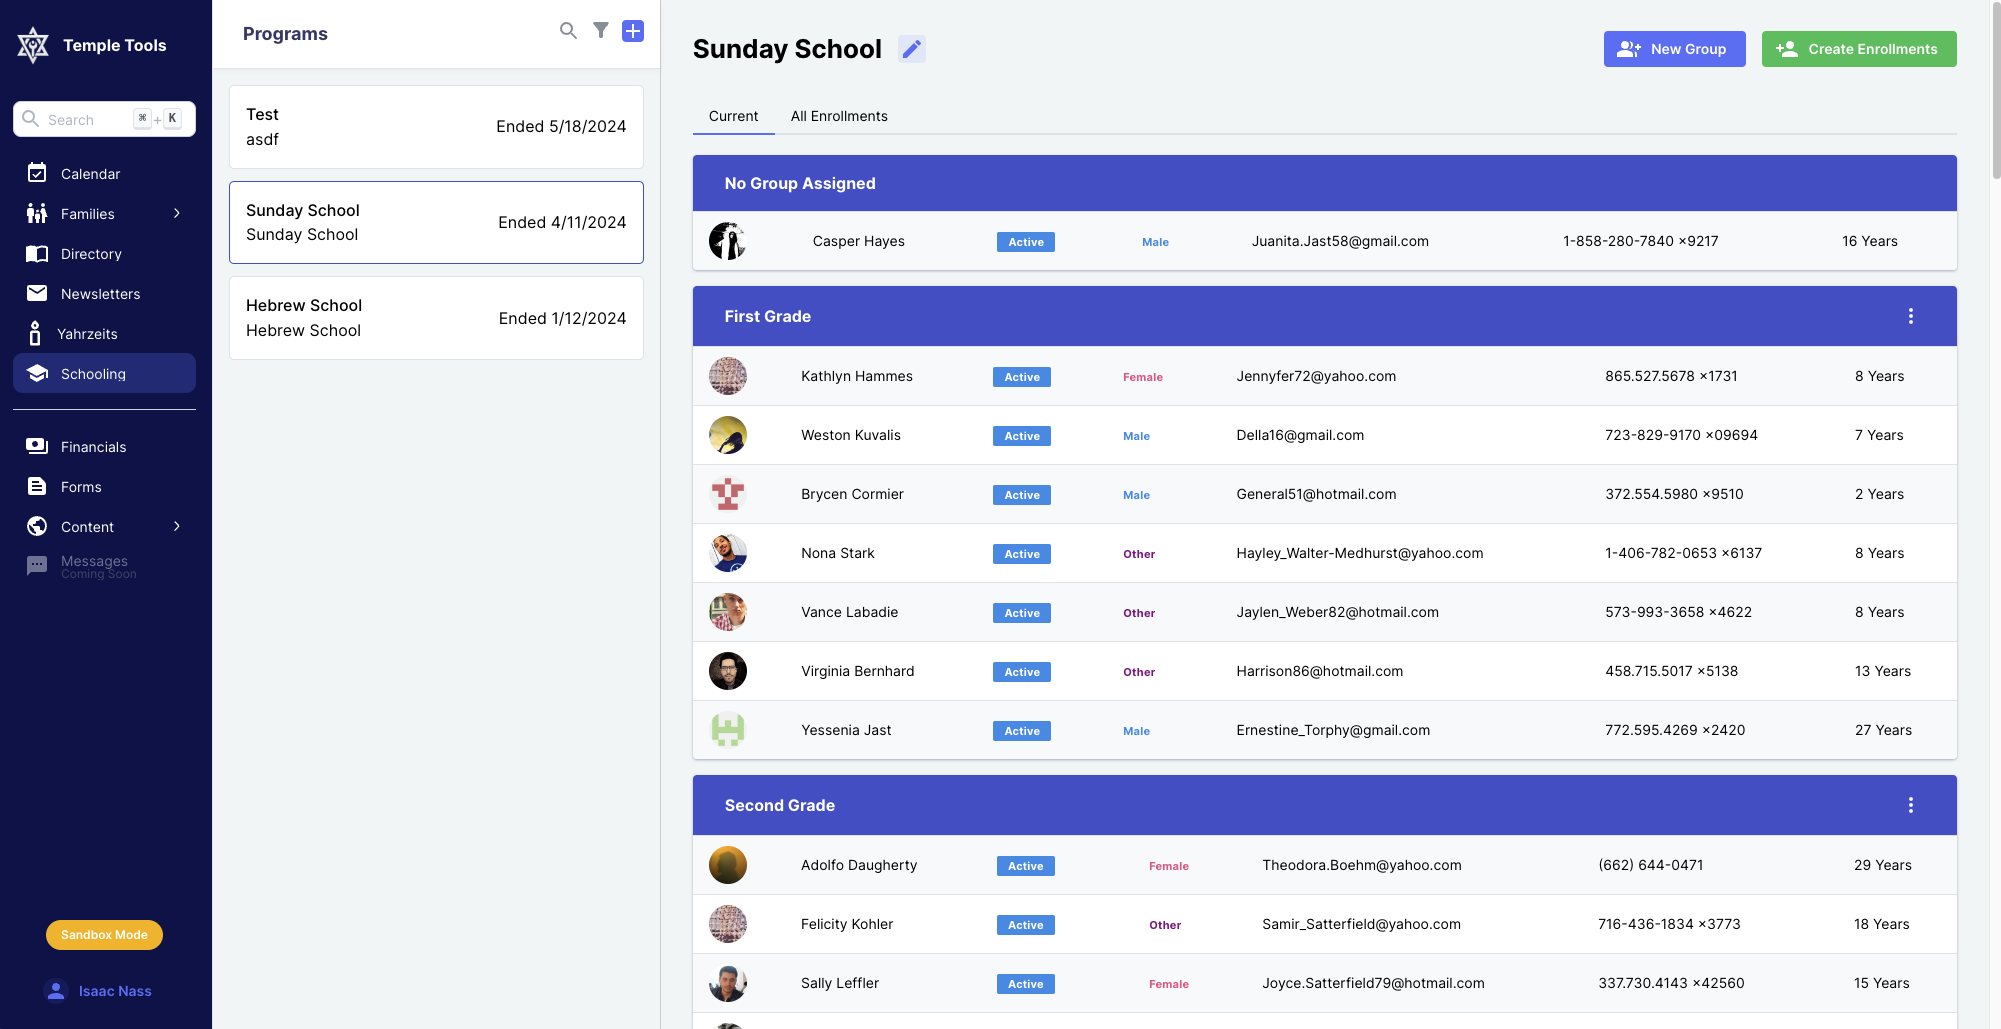Screen dimensions: 2001x1029
Task: Open the Forms page in sidebar
Action: [81, 487]
